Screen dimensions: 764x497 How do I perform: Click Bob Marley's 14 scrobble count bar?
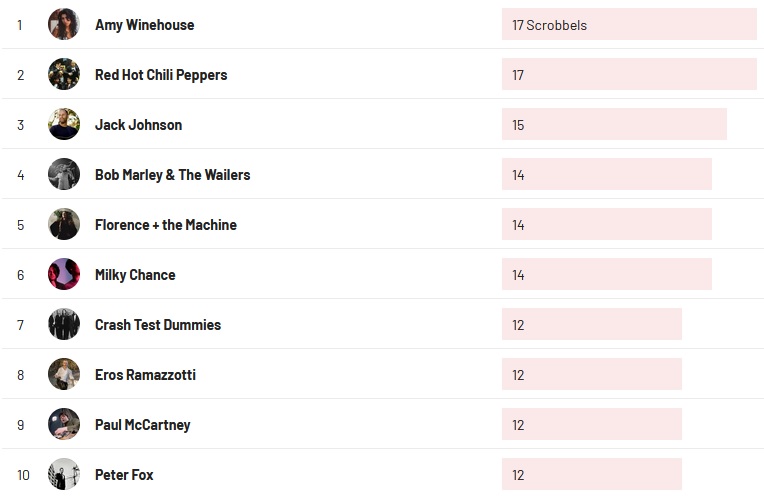pyautogui.click(x=606, y=175)
